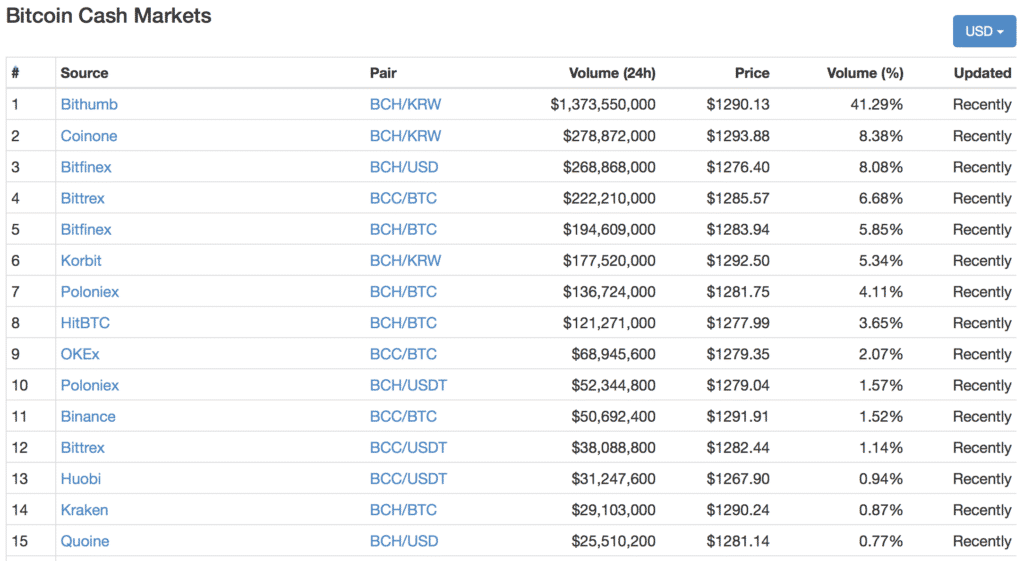
Task: Sort by the Updated column header
Action: (982, 73)
